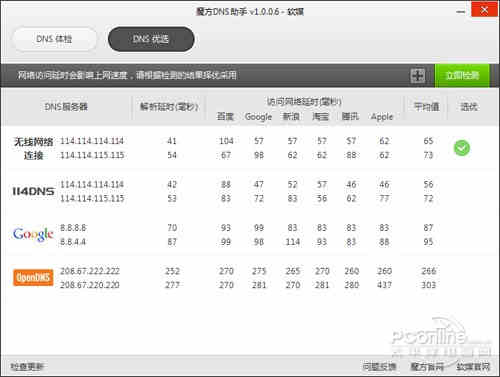Click the 104 Baidu latency value

pos(226,141)
